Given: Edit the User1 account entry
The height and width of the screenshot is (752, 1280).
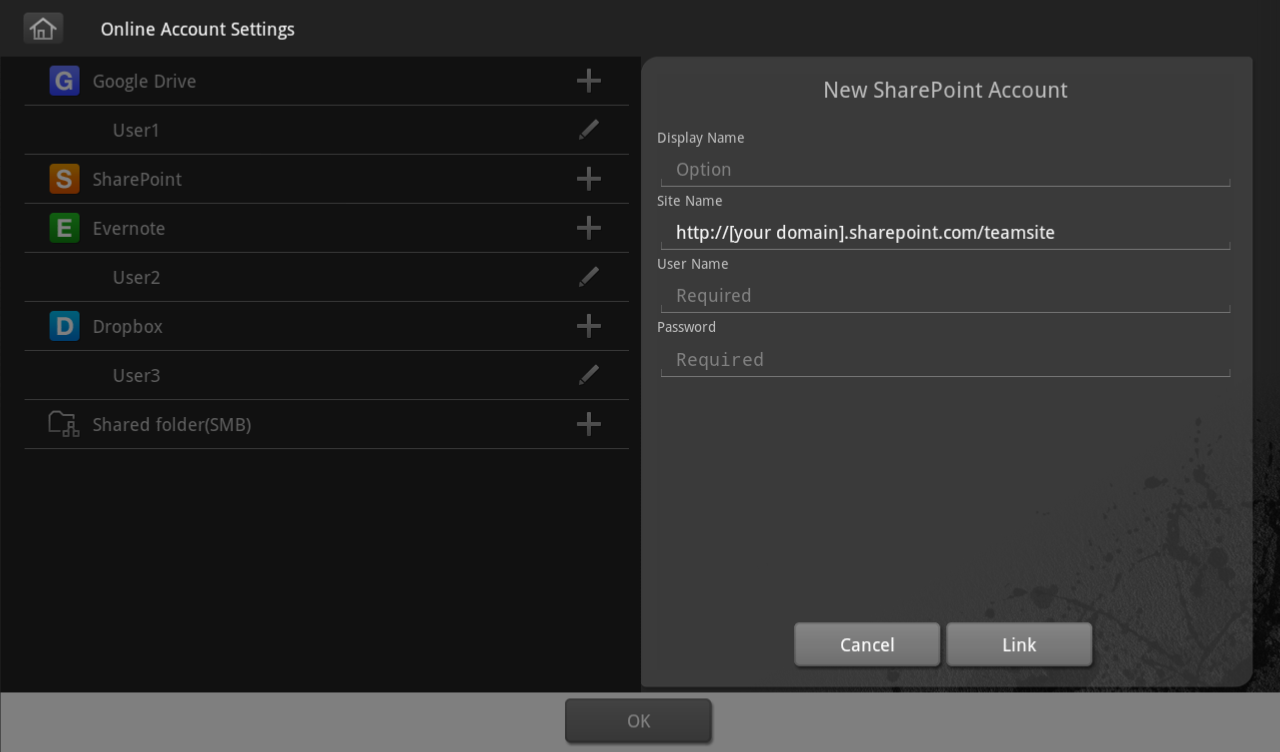Looking at the screenshot, I should 589,130.
